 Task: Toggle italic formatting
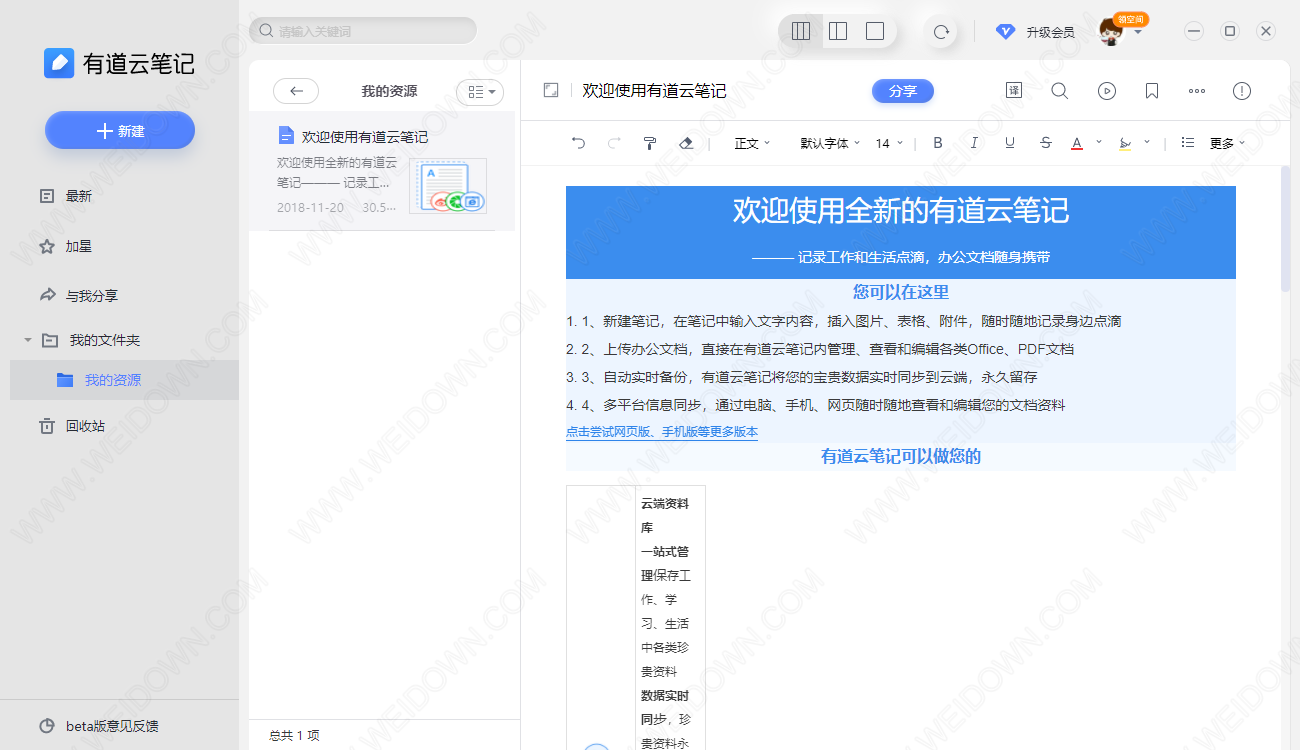pos(974,143)
